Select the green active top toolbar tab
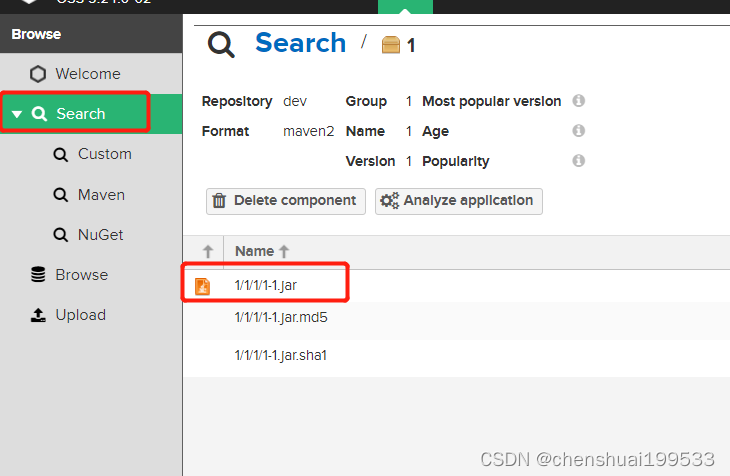The height and width of the screenshot is (476, 730). tap(405, 7)
